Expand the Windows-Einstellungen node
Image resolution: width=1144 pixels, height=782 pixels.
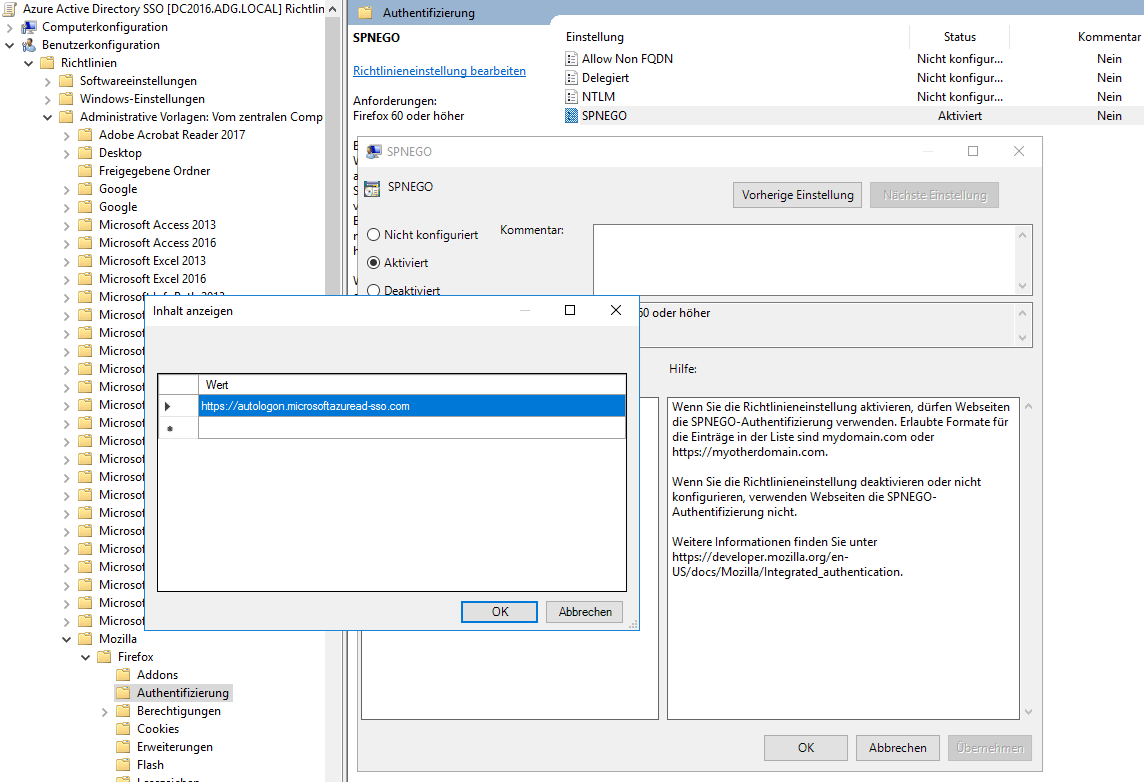pos(47,99)
